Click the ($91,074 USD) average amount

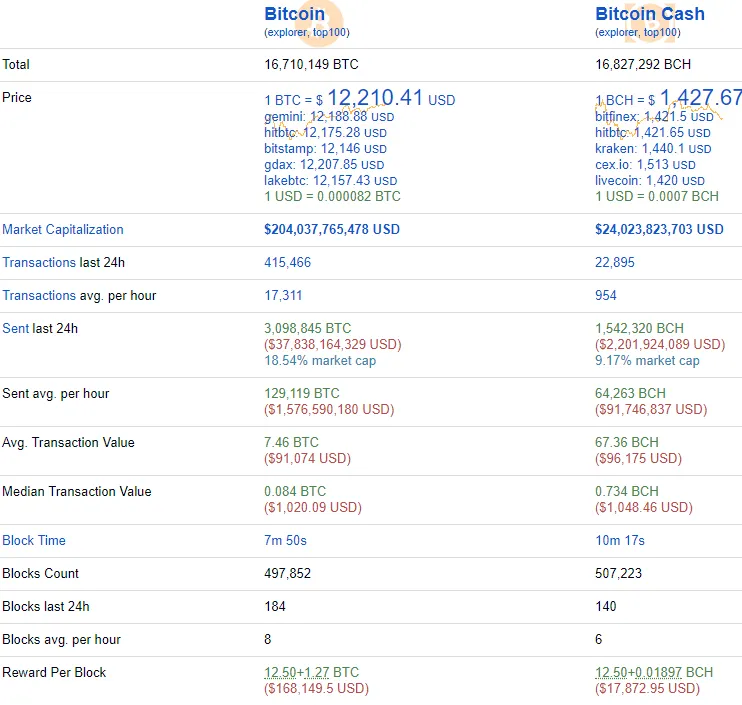[x=307, y=458]
